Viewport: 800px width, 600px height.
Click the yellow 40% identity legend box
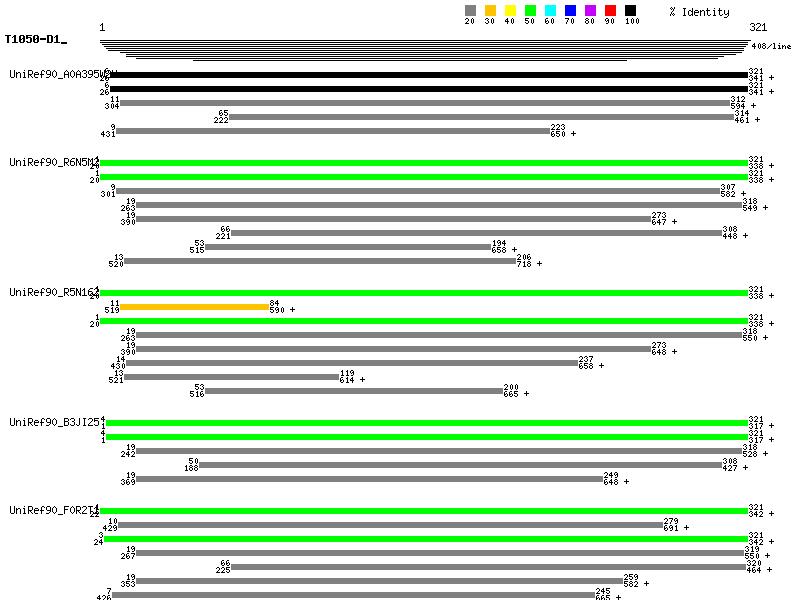point(510,11)
